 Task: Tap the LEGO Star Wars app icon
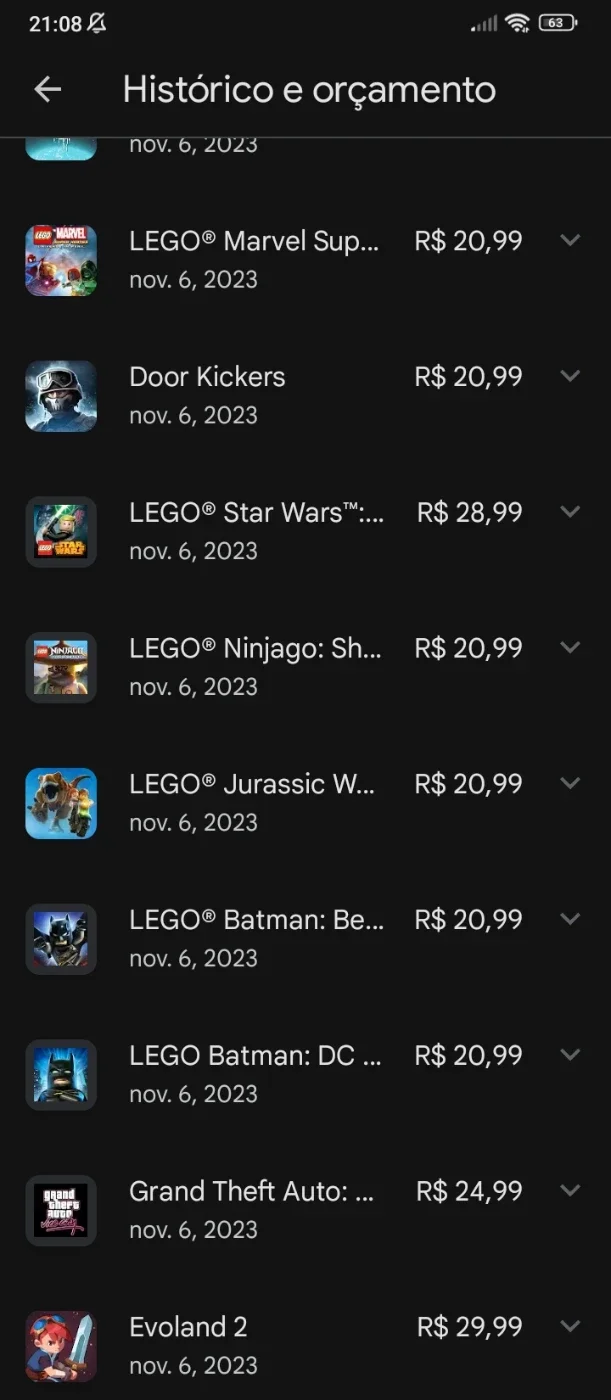pyautogui.click(x=61, y=532)
